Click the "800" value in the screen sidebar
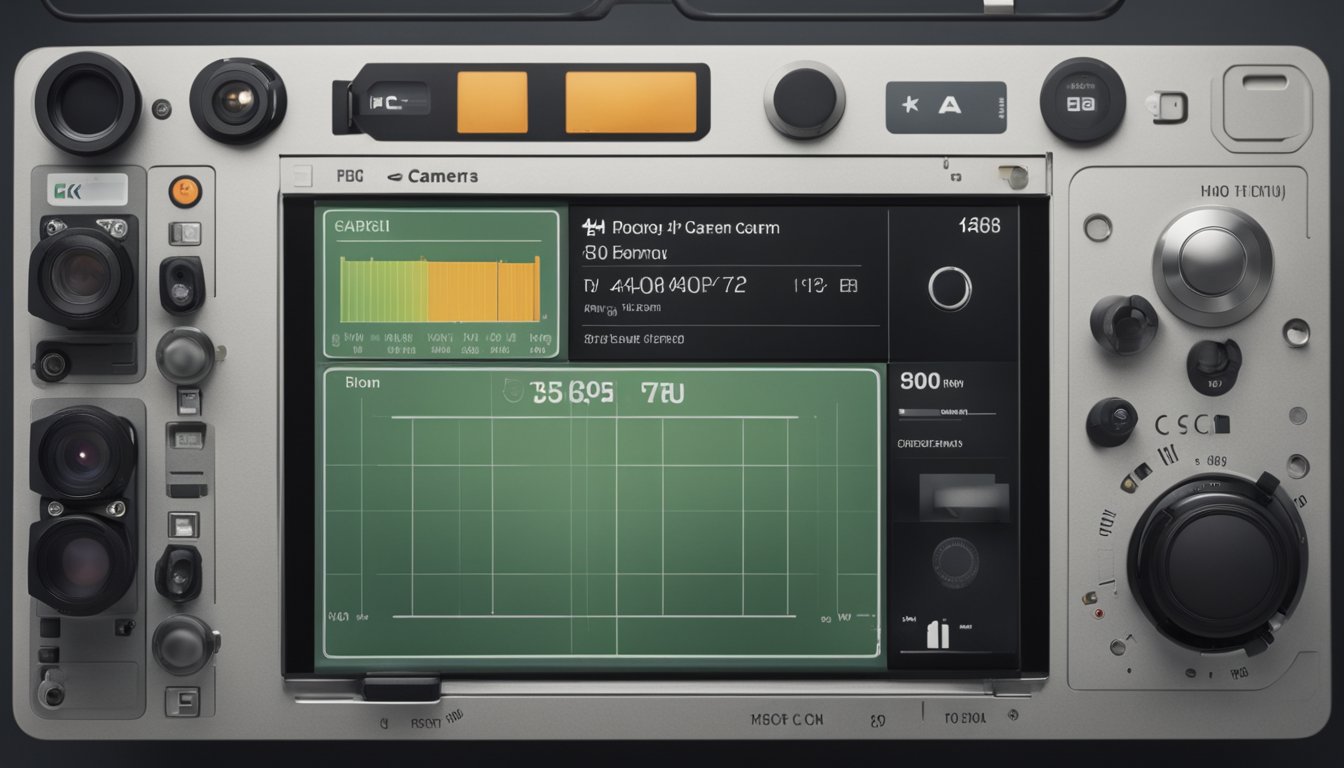Image resolution: width=1344 pixels, height=768 pixels. click(x=920, y=381)
